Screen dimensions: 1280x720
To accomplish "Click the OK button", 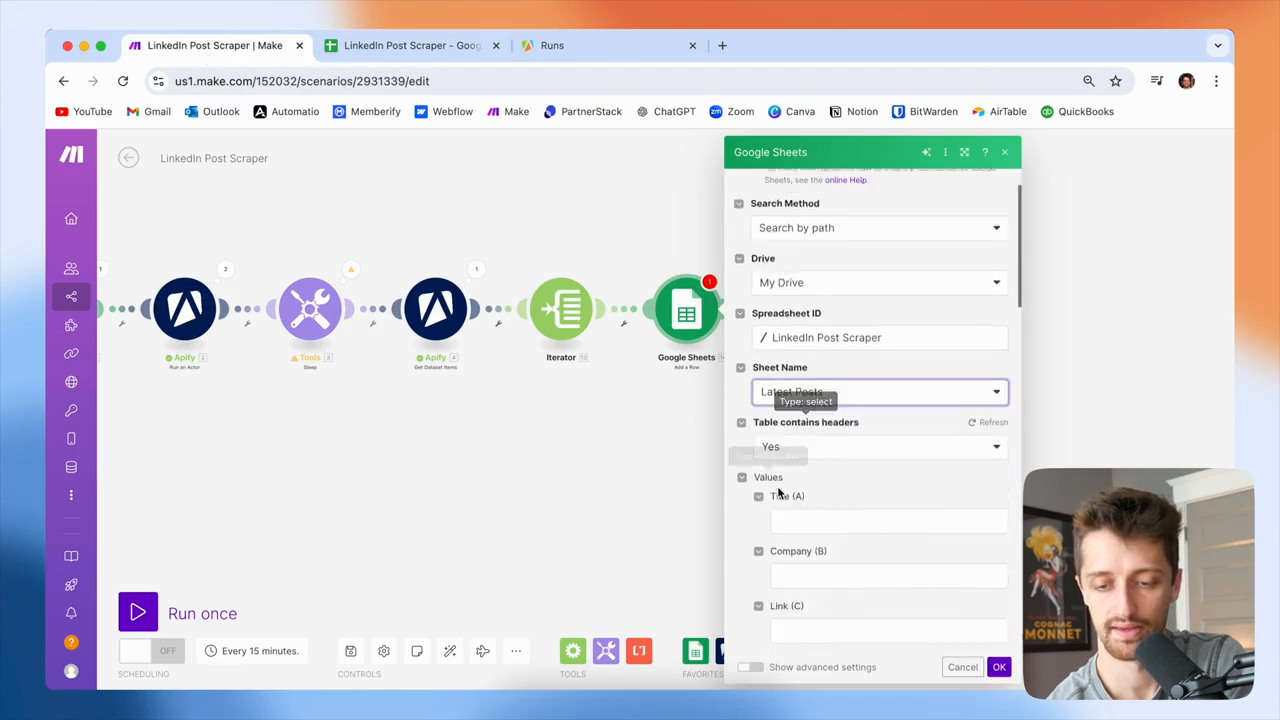I will (x=999, y=667).
